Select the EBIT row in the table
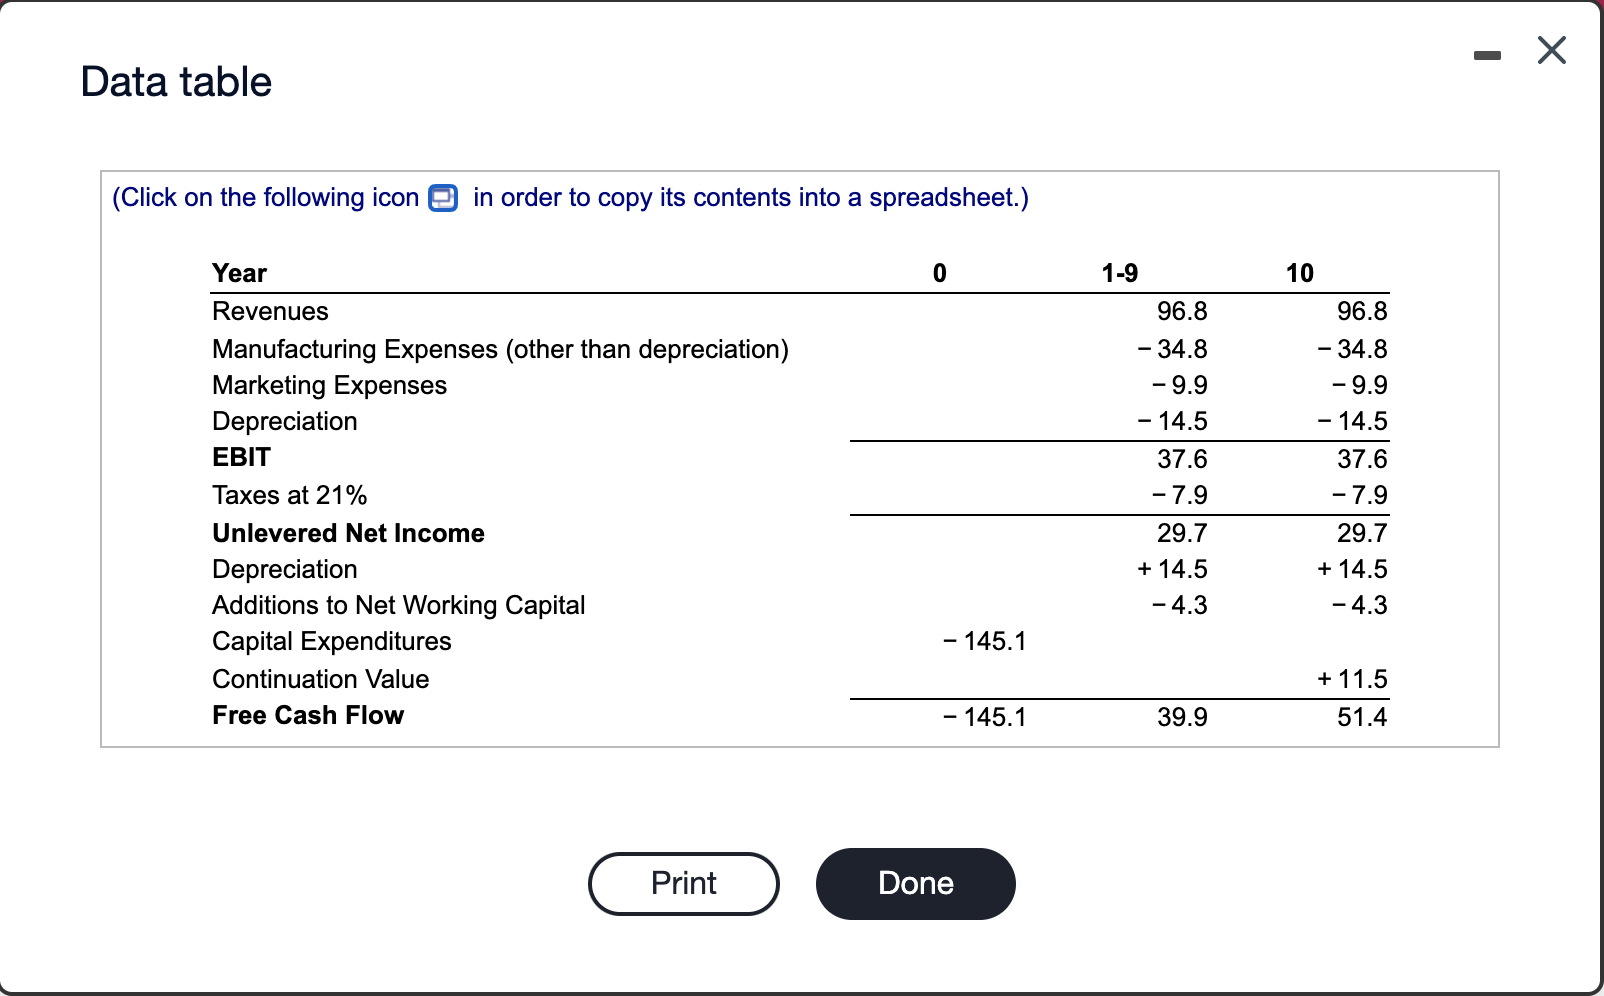Viewport: 1604px width, 996px height. tap(240, 457)
